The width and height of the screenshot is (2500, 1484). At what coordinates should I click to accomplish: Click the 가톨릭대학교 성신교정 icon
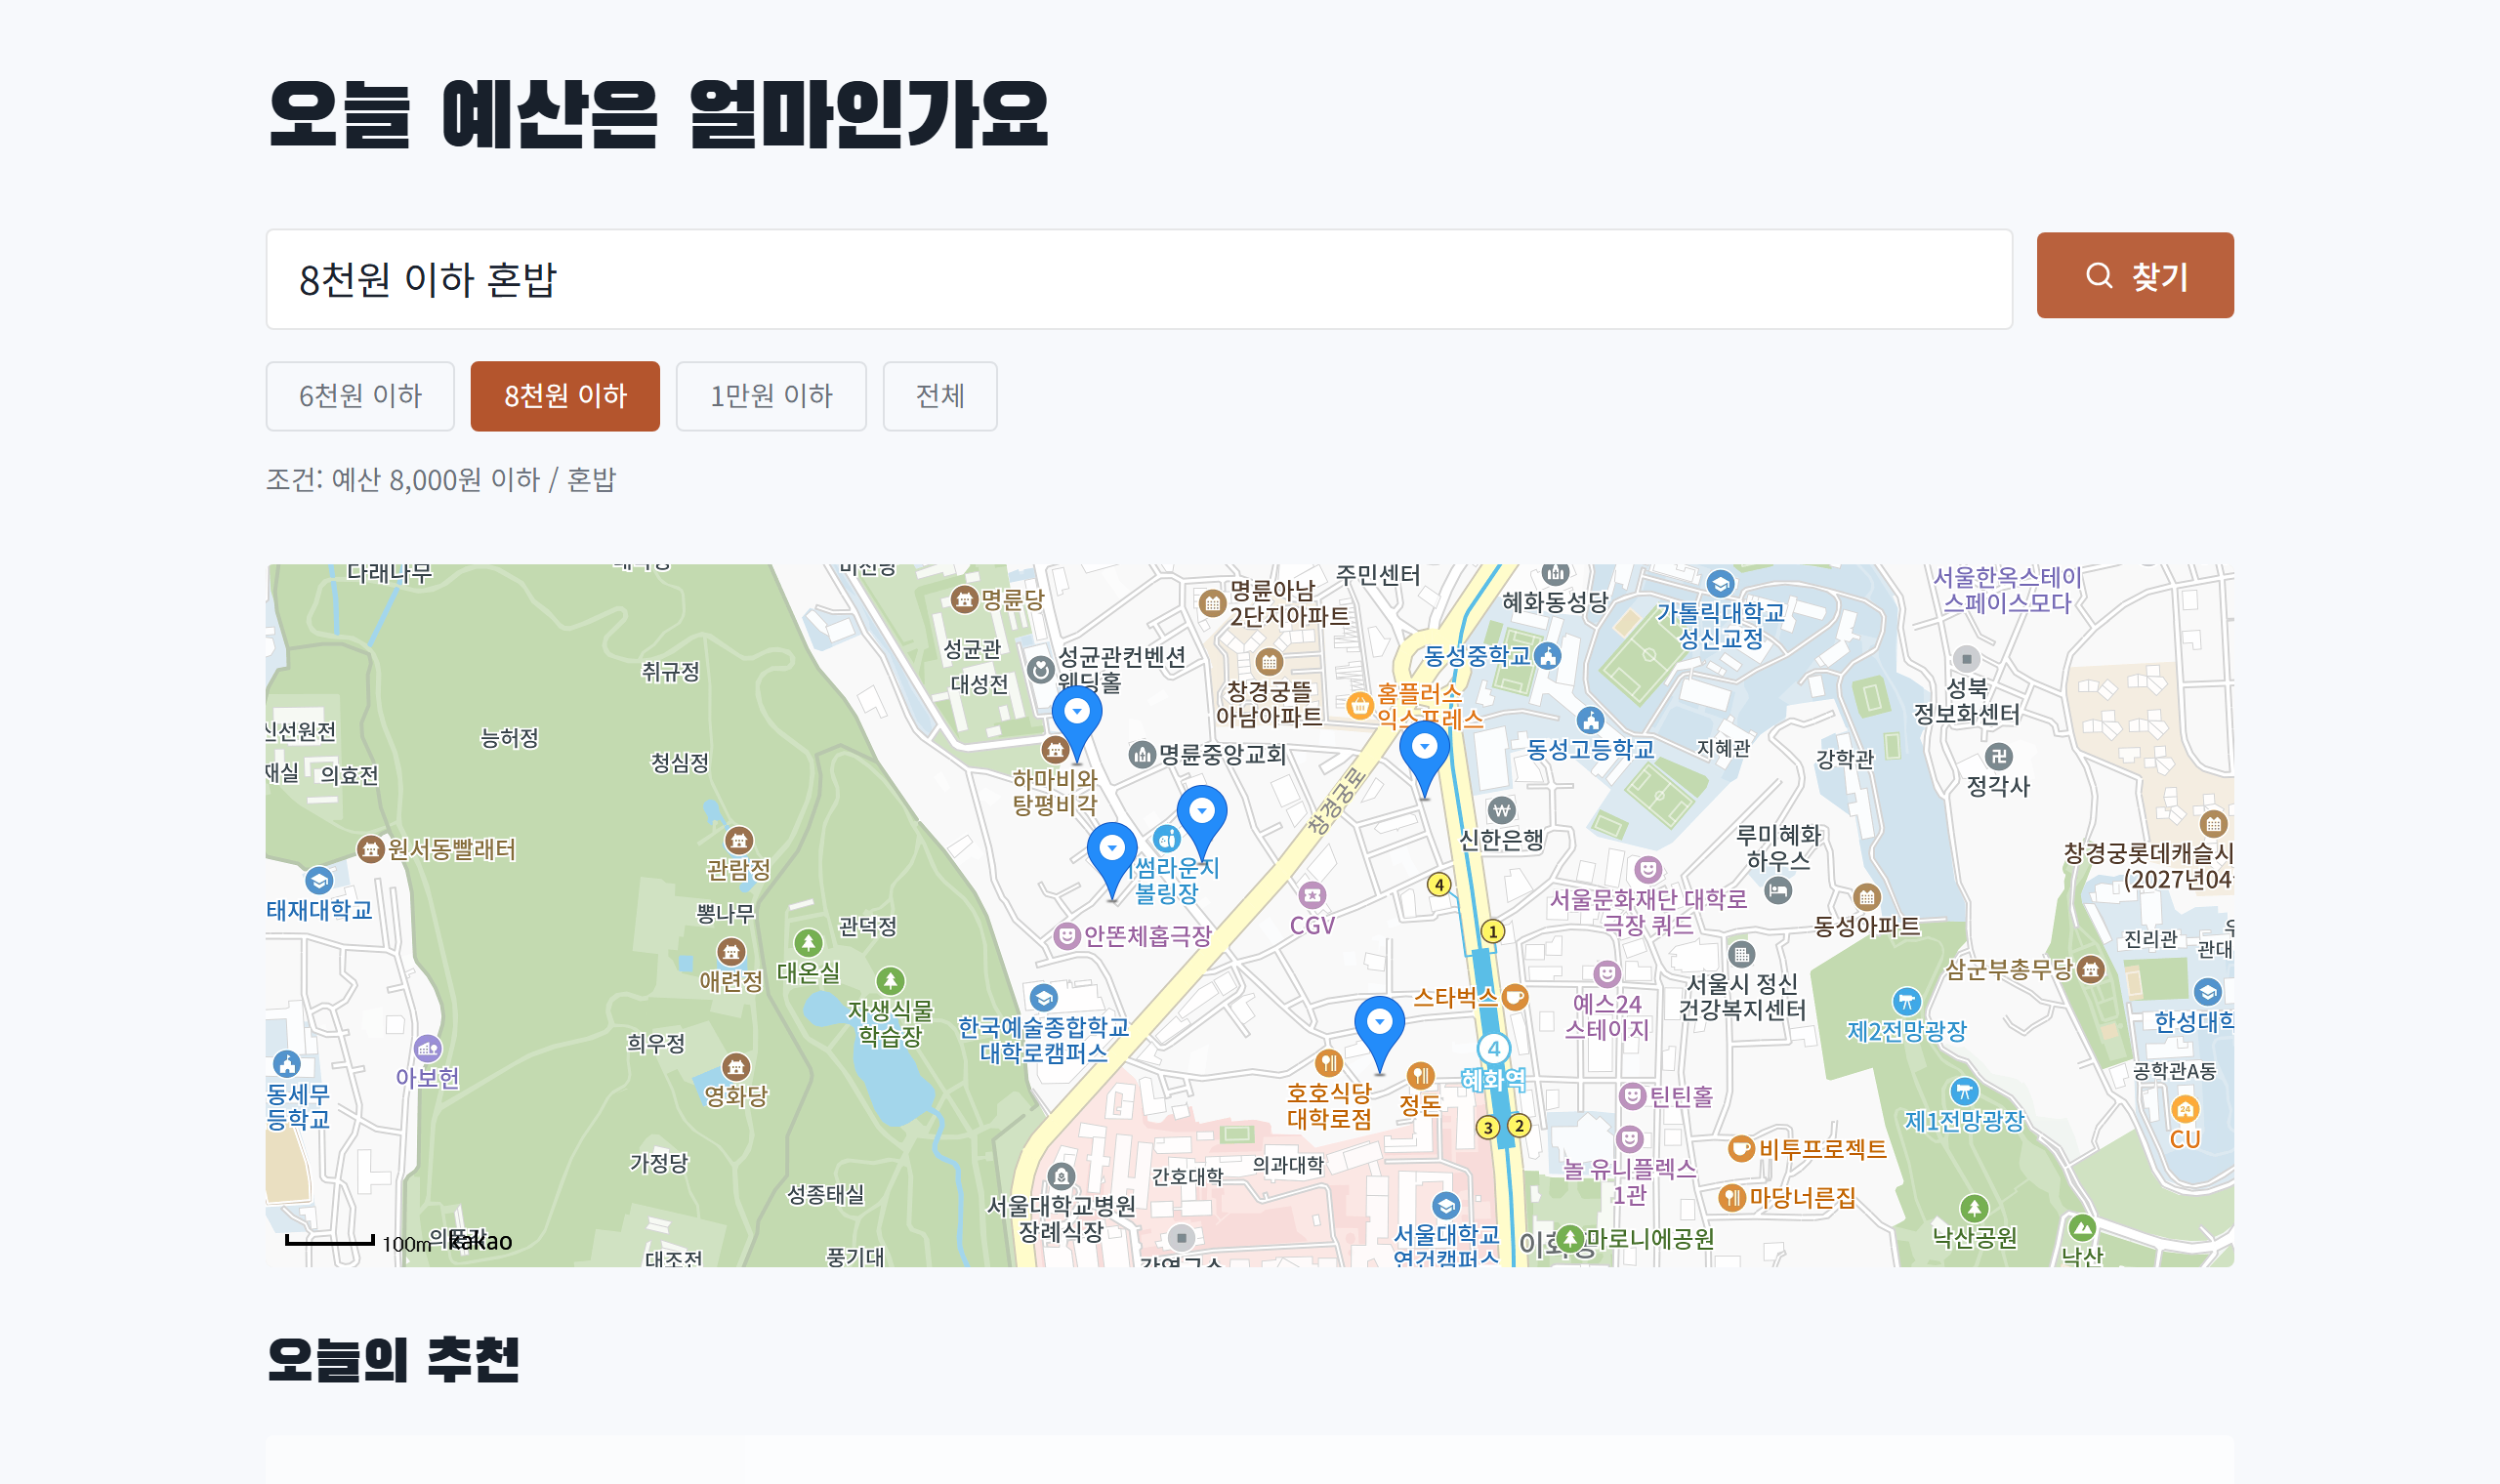point(1720,584)
